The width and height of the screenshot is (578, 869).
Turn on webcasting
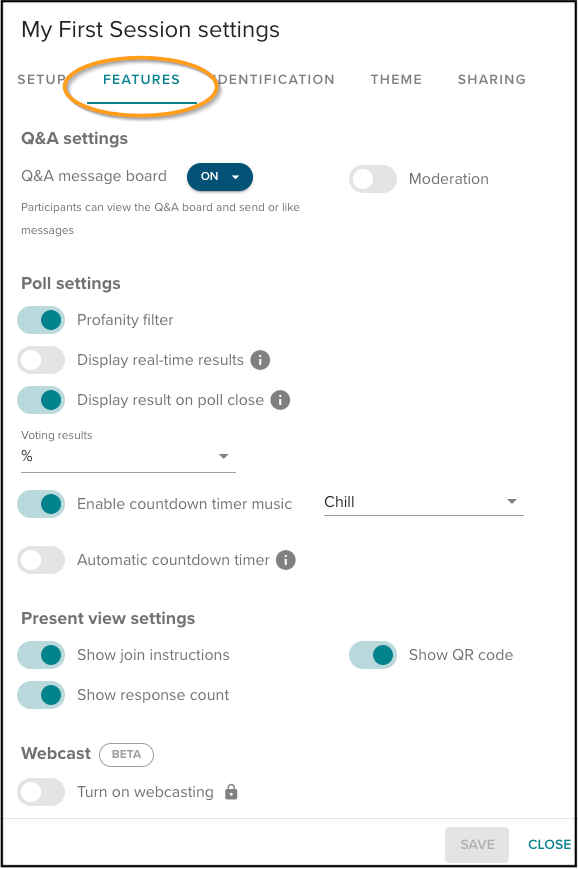[x=41, y=791]
